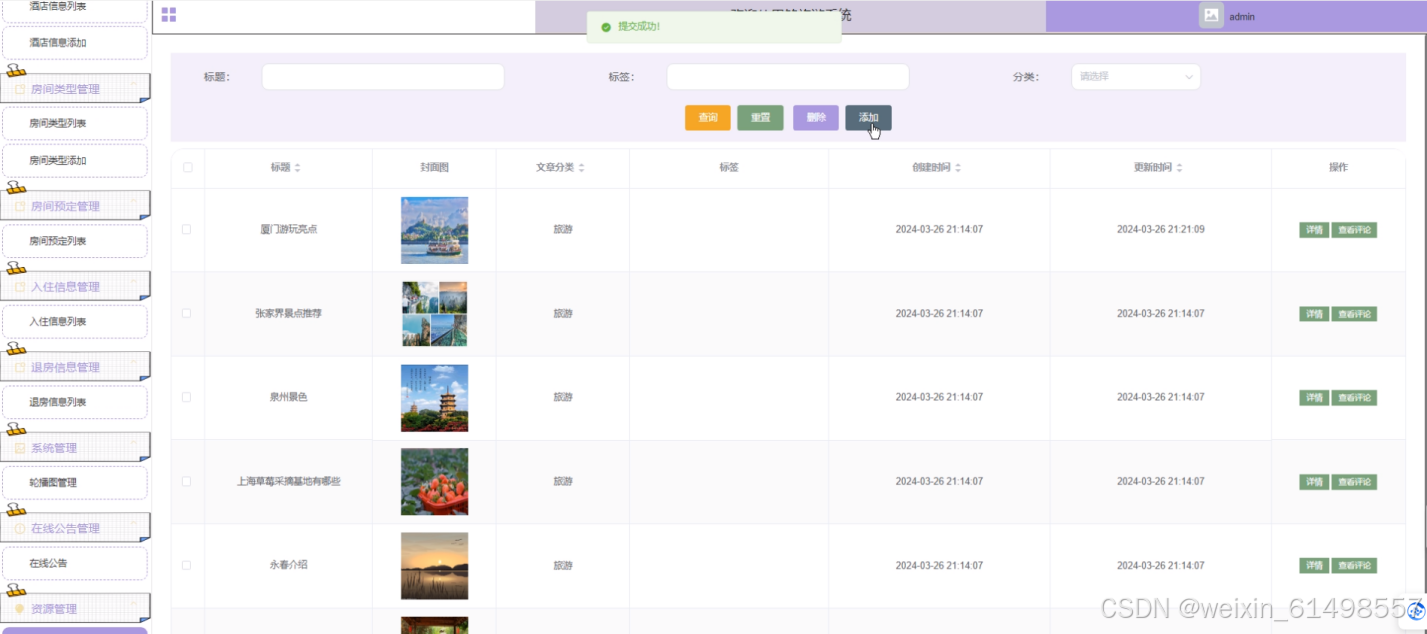Click 查看评论 for 永春介绍
1427x634 pixels.
click(1354, 566)
